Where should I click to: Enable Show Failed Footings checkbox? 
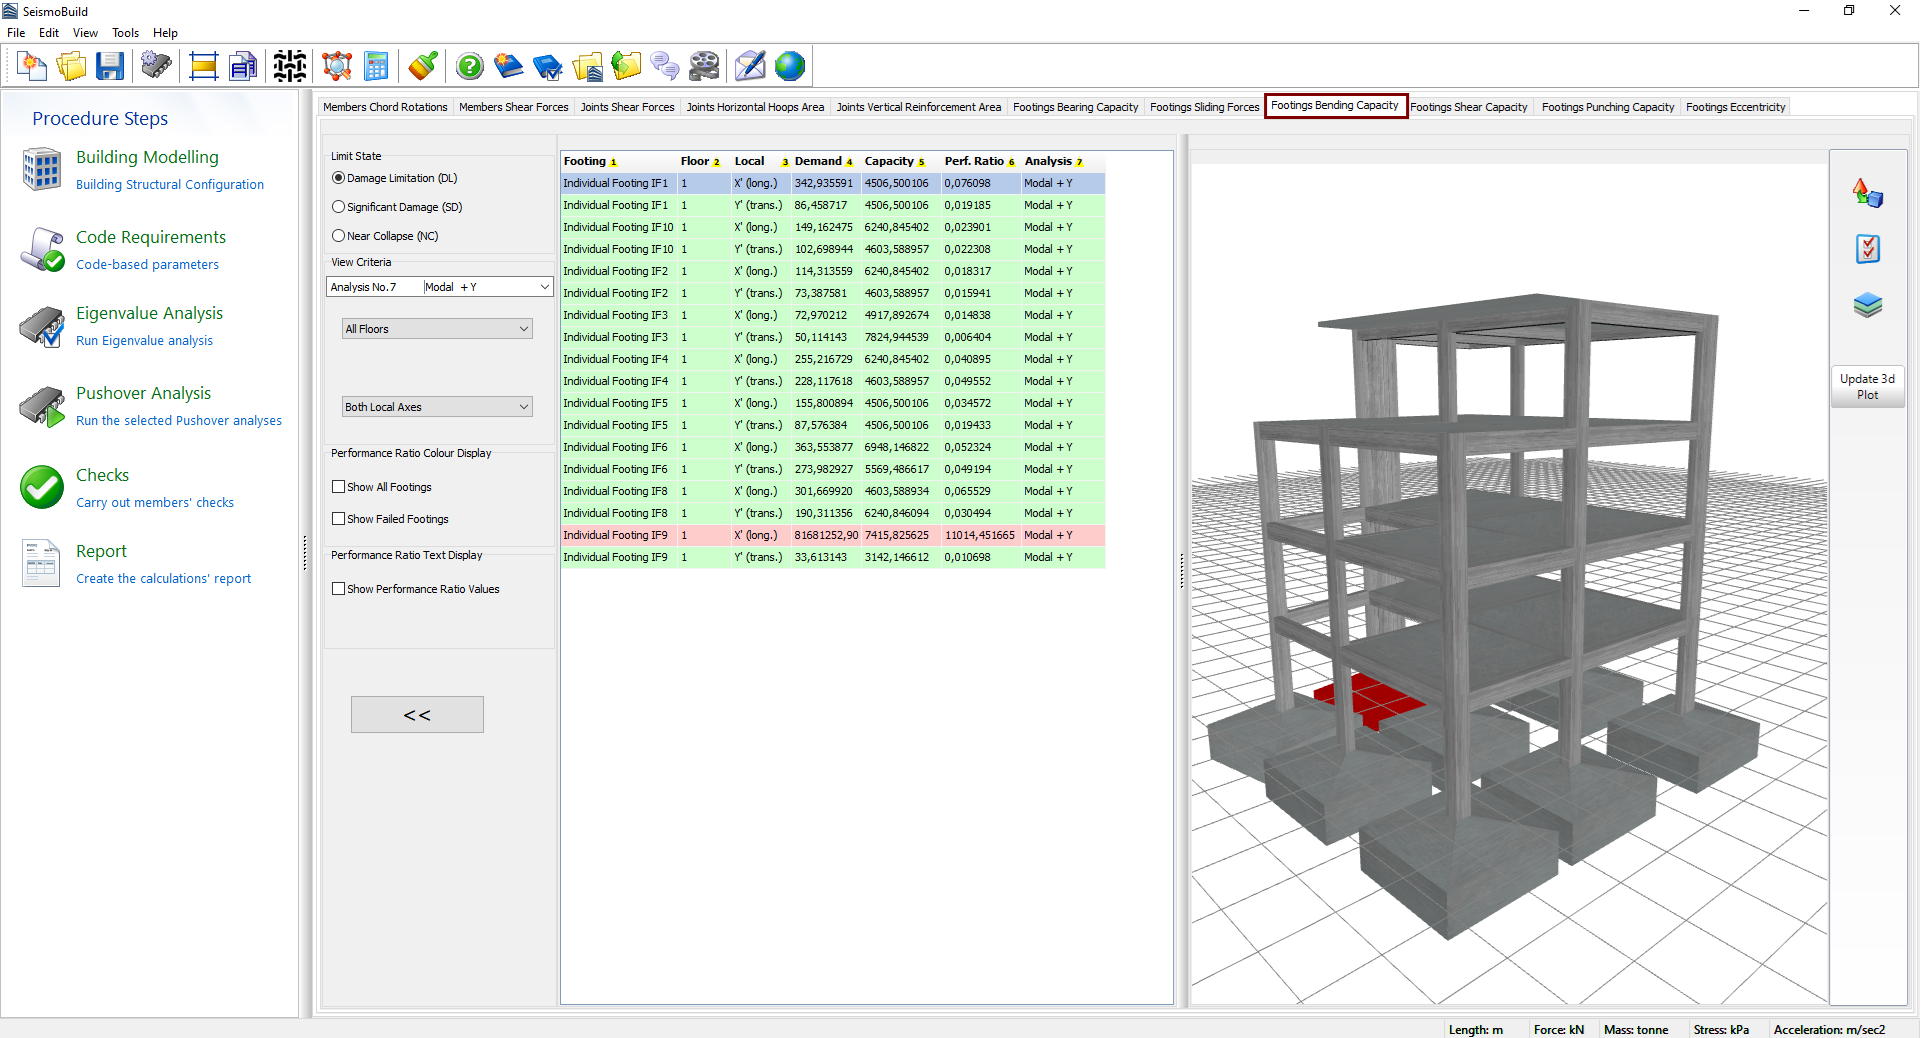coord(339,519)
